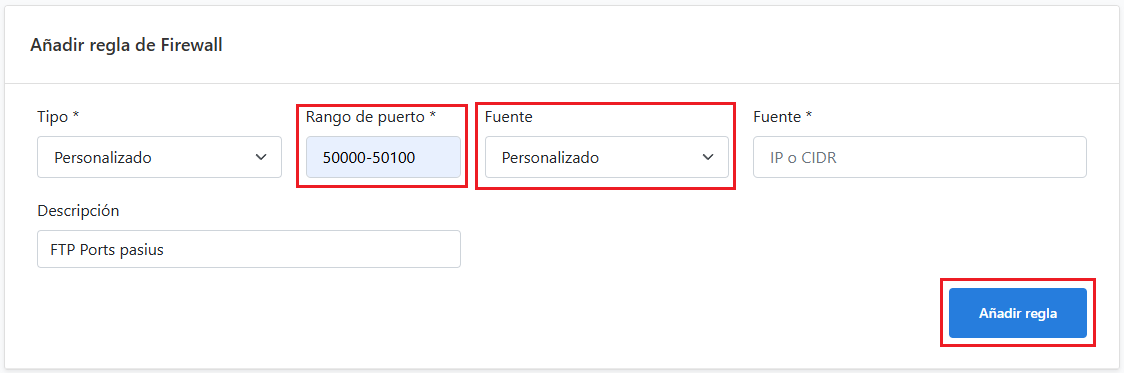Click the 'Tipo *' field label
The height and width of the screenshot is (373, 1124).
57,117
